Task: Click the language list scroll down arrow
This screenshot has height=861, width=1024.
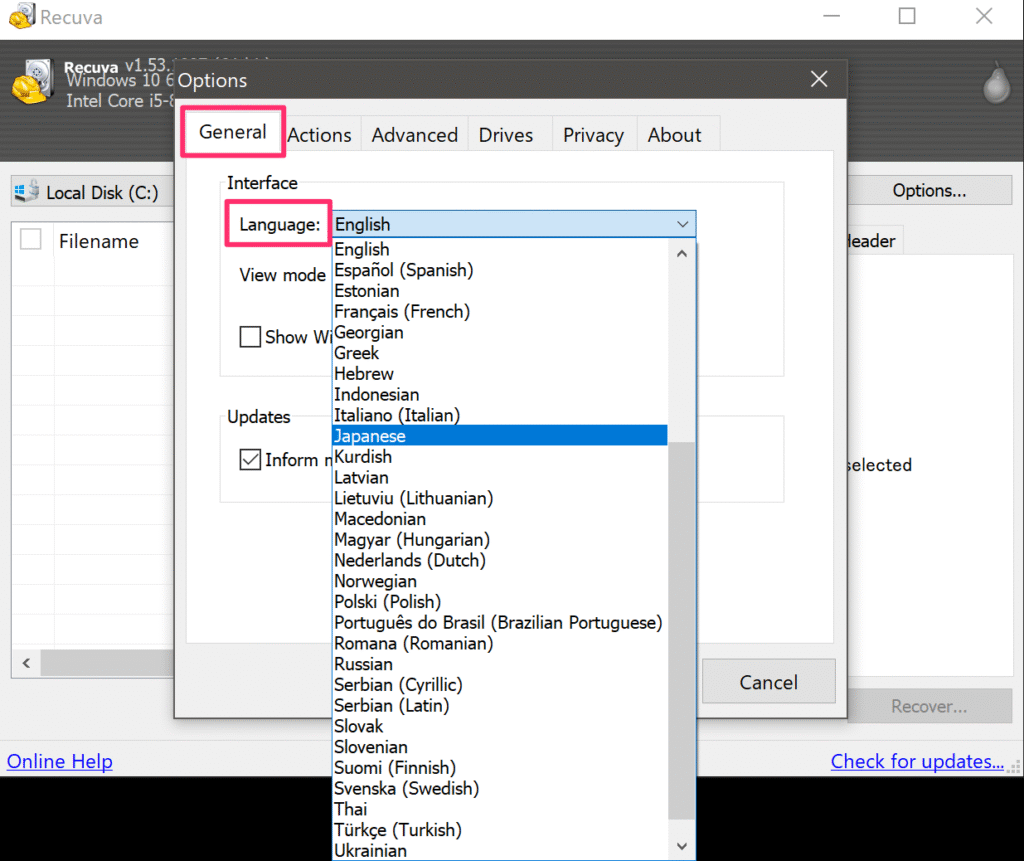Action: coord(682,846)
